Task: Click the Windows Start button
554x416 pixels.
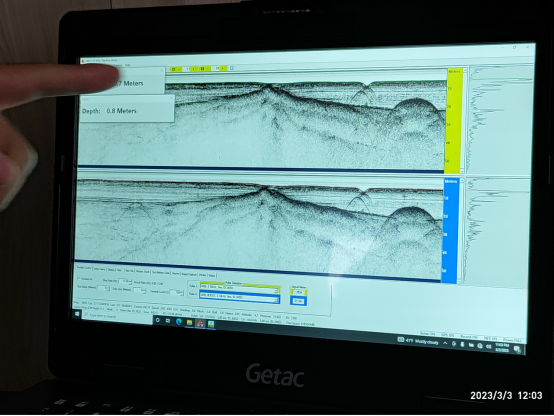Action: pos(77,314)
